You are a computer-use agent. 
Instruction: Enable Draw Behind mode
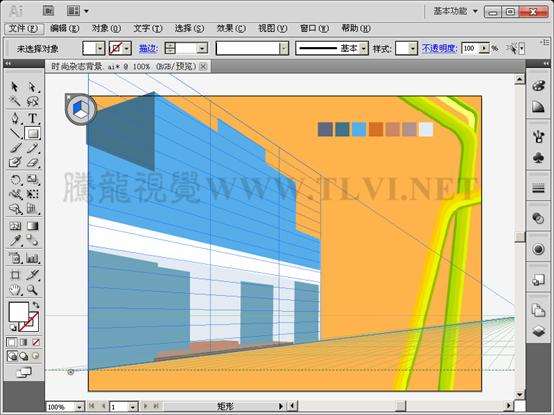tap(24, 356)
